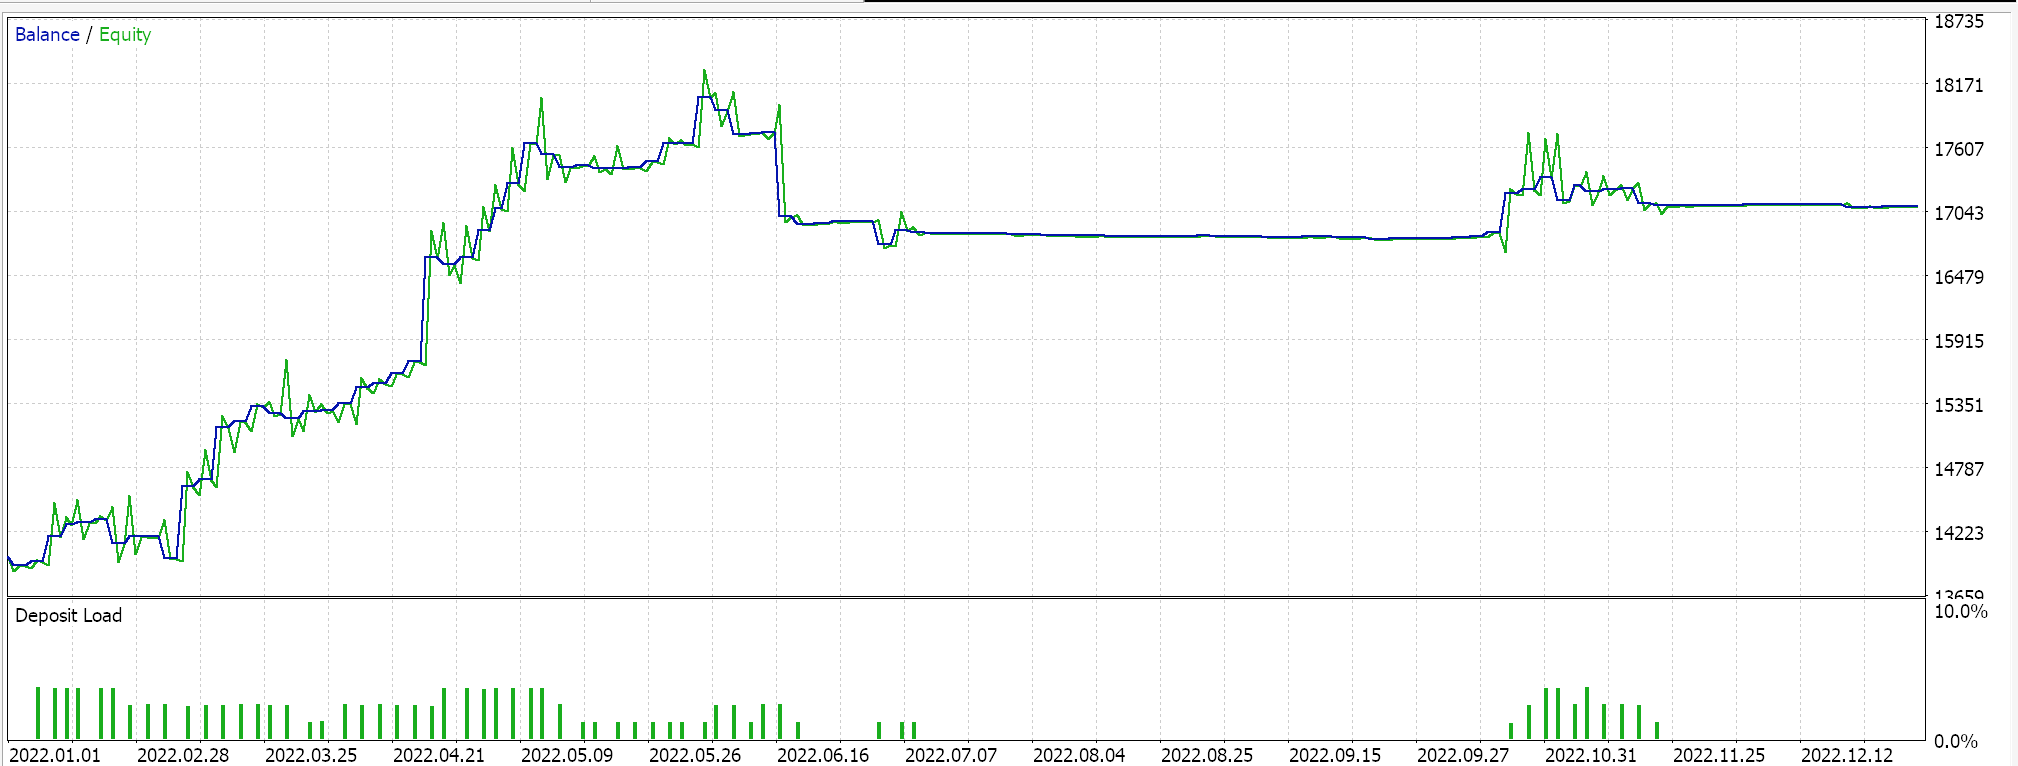Click the 2022.09.15 date label
The width and height of the screenshot is (2018, 766).
click(1335, 755)
